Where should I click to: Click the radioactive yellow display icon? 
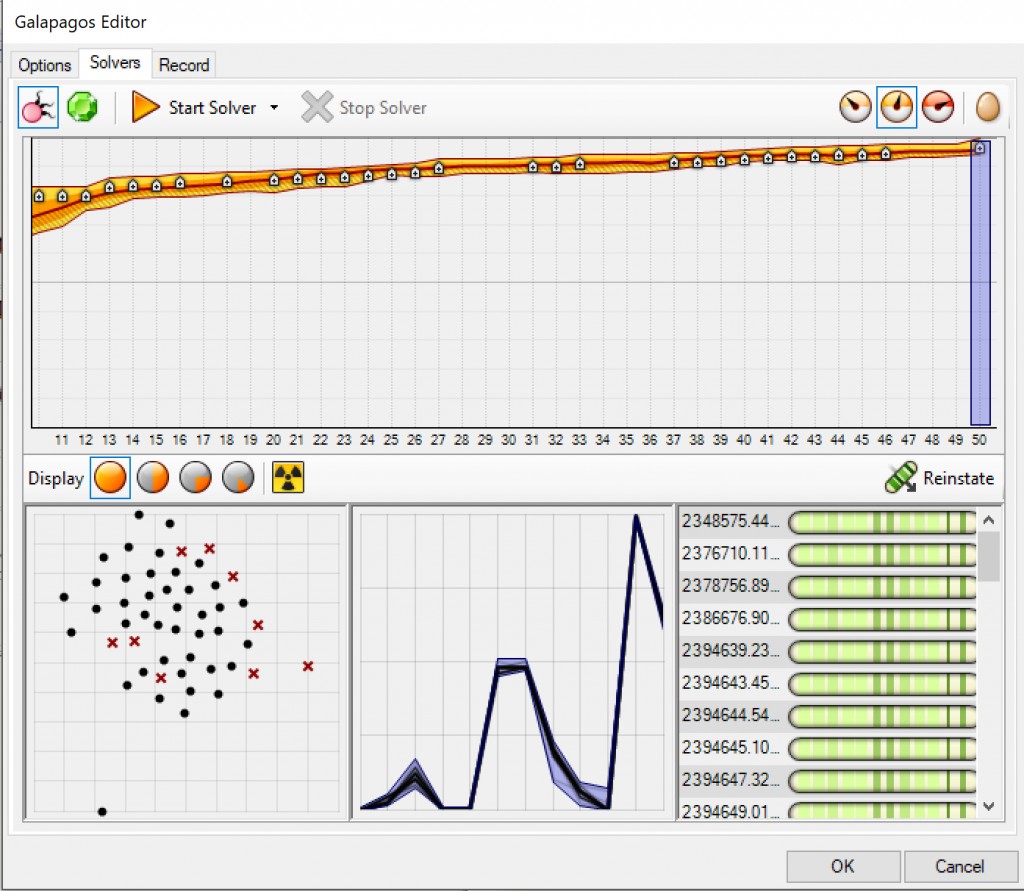[x=288, y=478]
